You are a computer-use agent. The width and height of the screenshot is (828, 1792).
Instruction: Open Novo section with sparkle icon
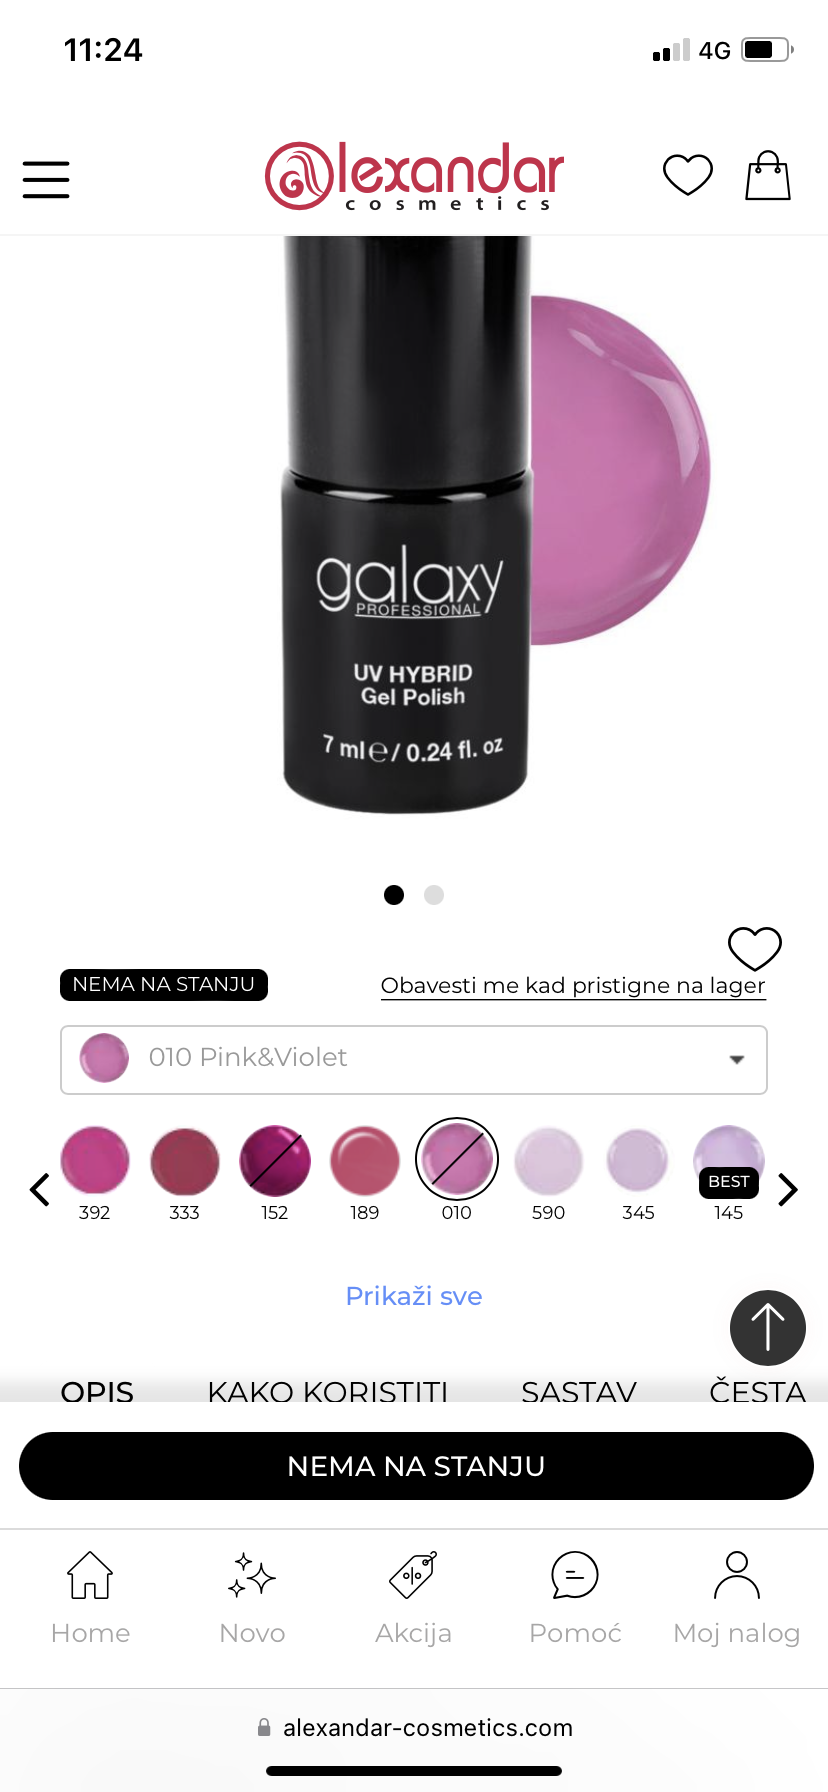(252, 1597)
